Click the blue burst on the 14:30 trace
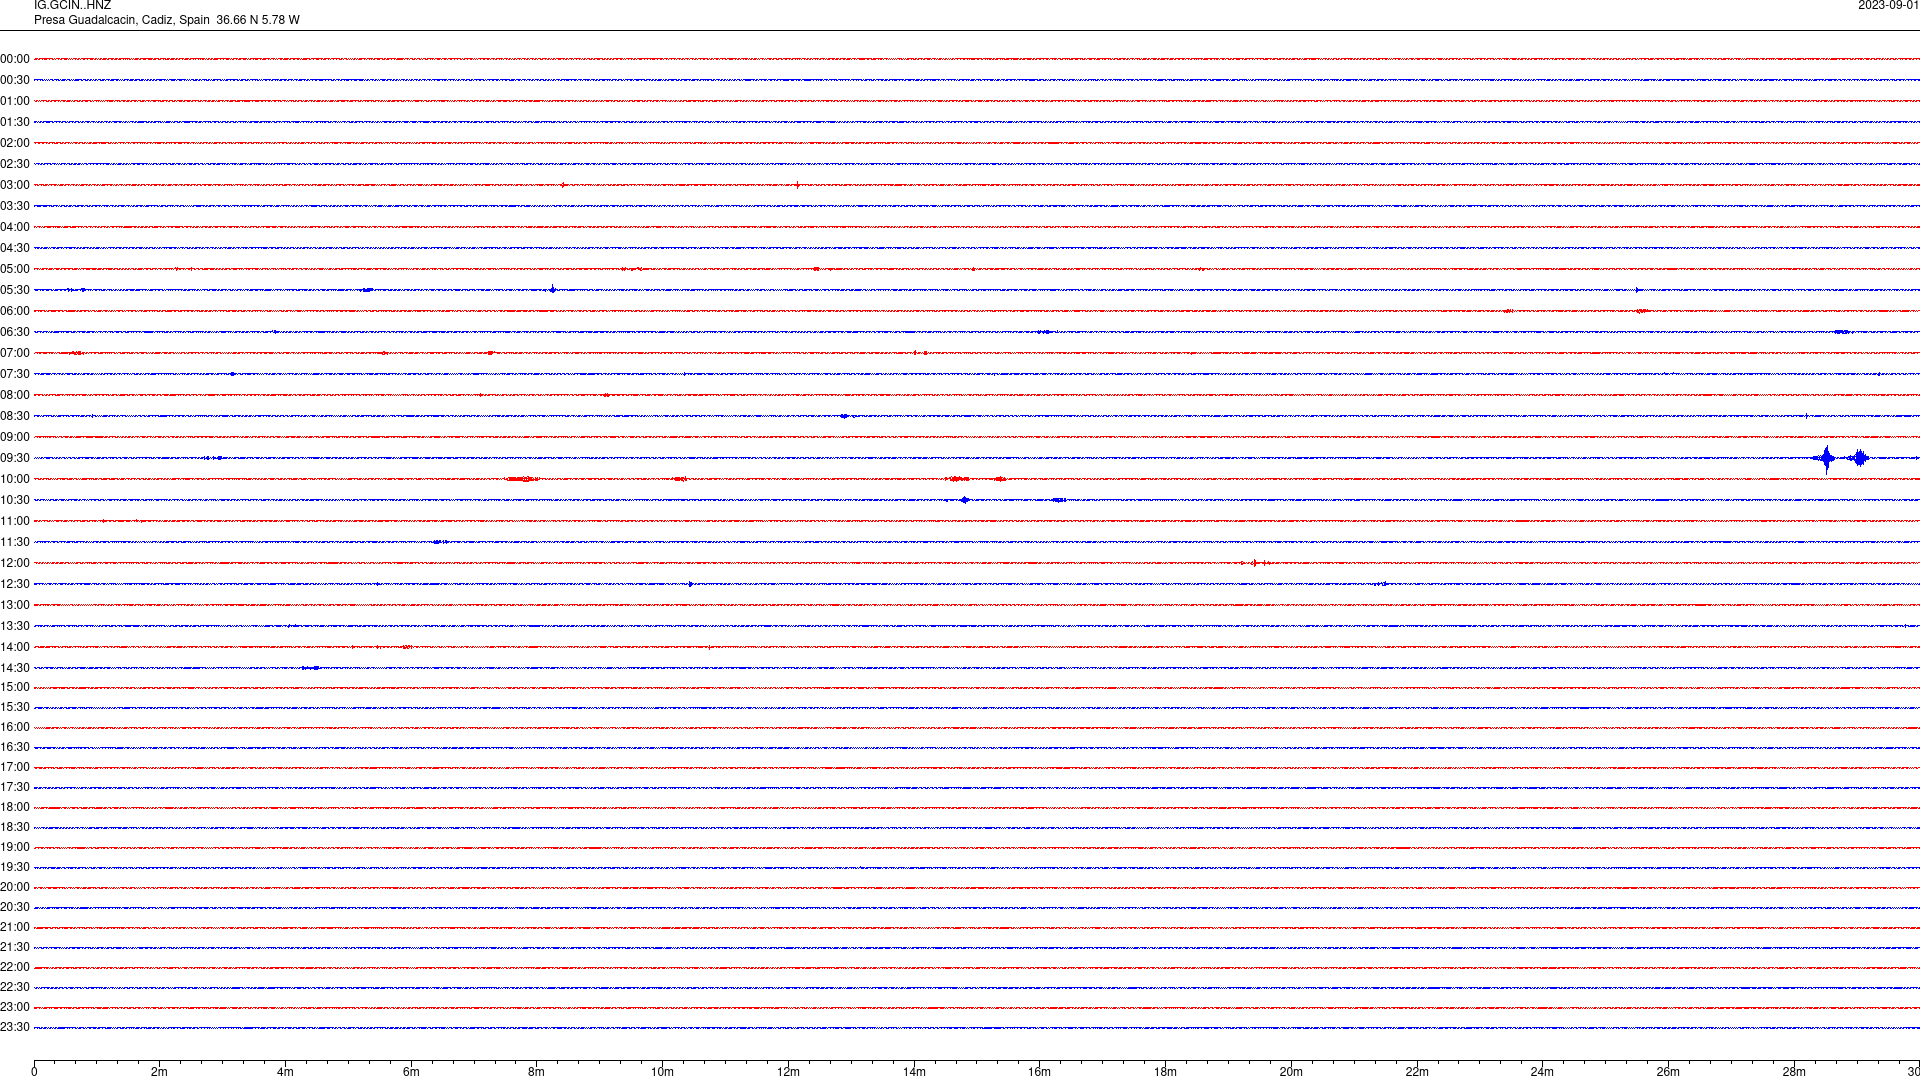Viewport: 1920px width, 1080px height. pyautogui.click(x=311, y=668)
